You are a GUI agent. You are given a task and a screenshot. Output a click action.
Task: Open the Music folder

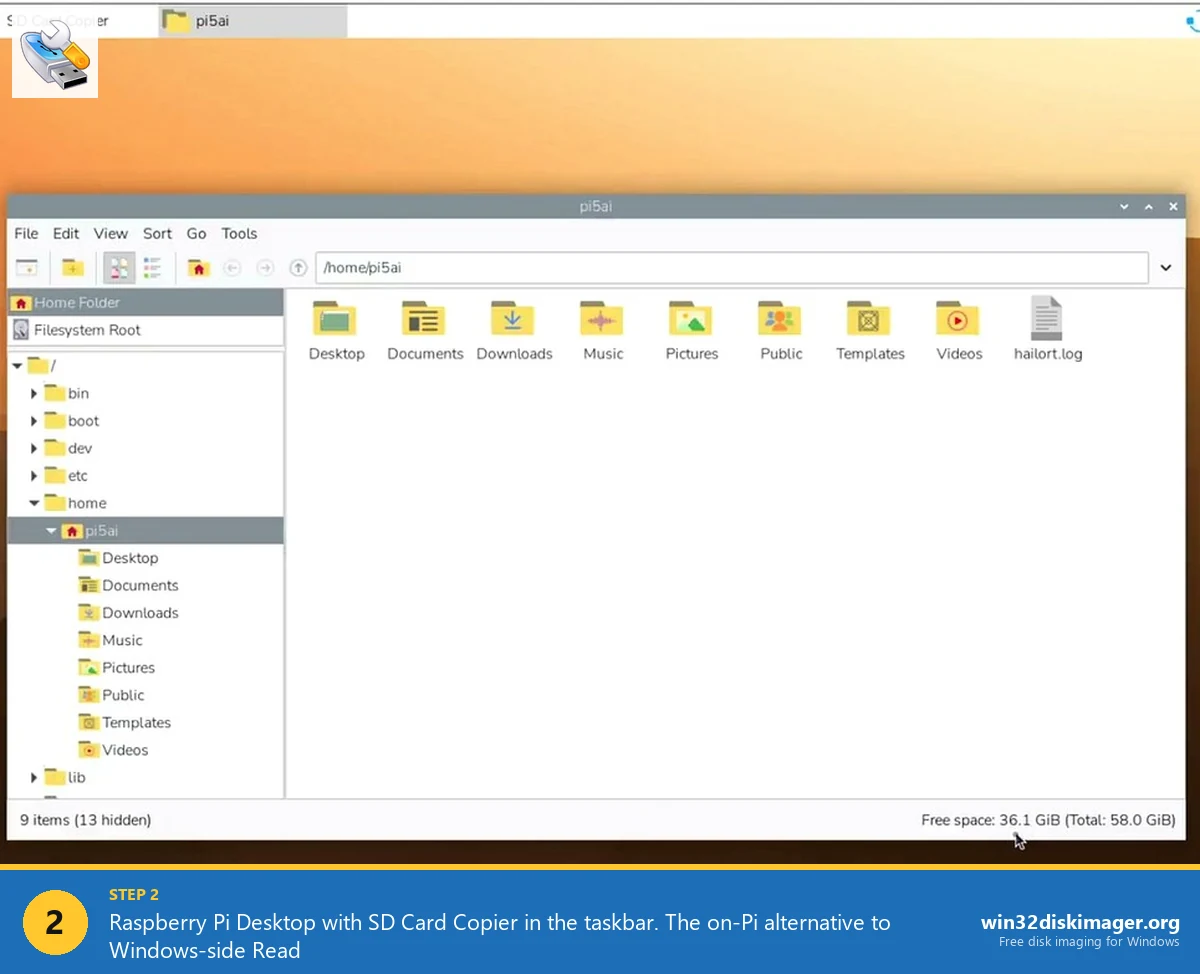602,320
